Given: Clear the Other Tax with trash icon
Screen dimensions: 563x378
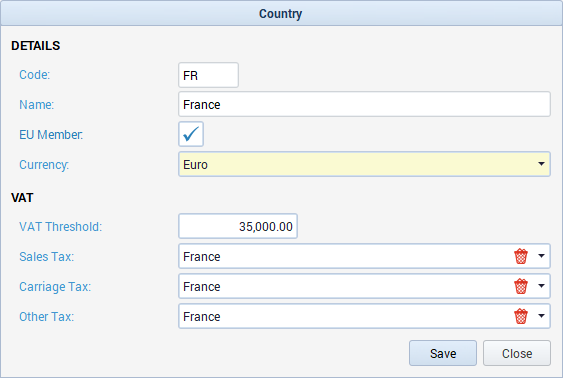Looking at the screenshot, I should pos(521,316).
